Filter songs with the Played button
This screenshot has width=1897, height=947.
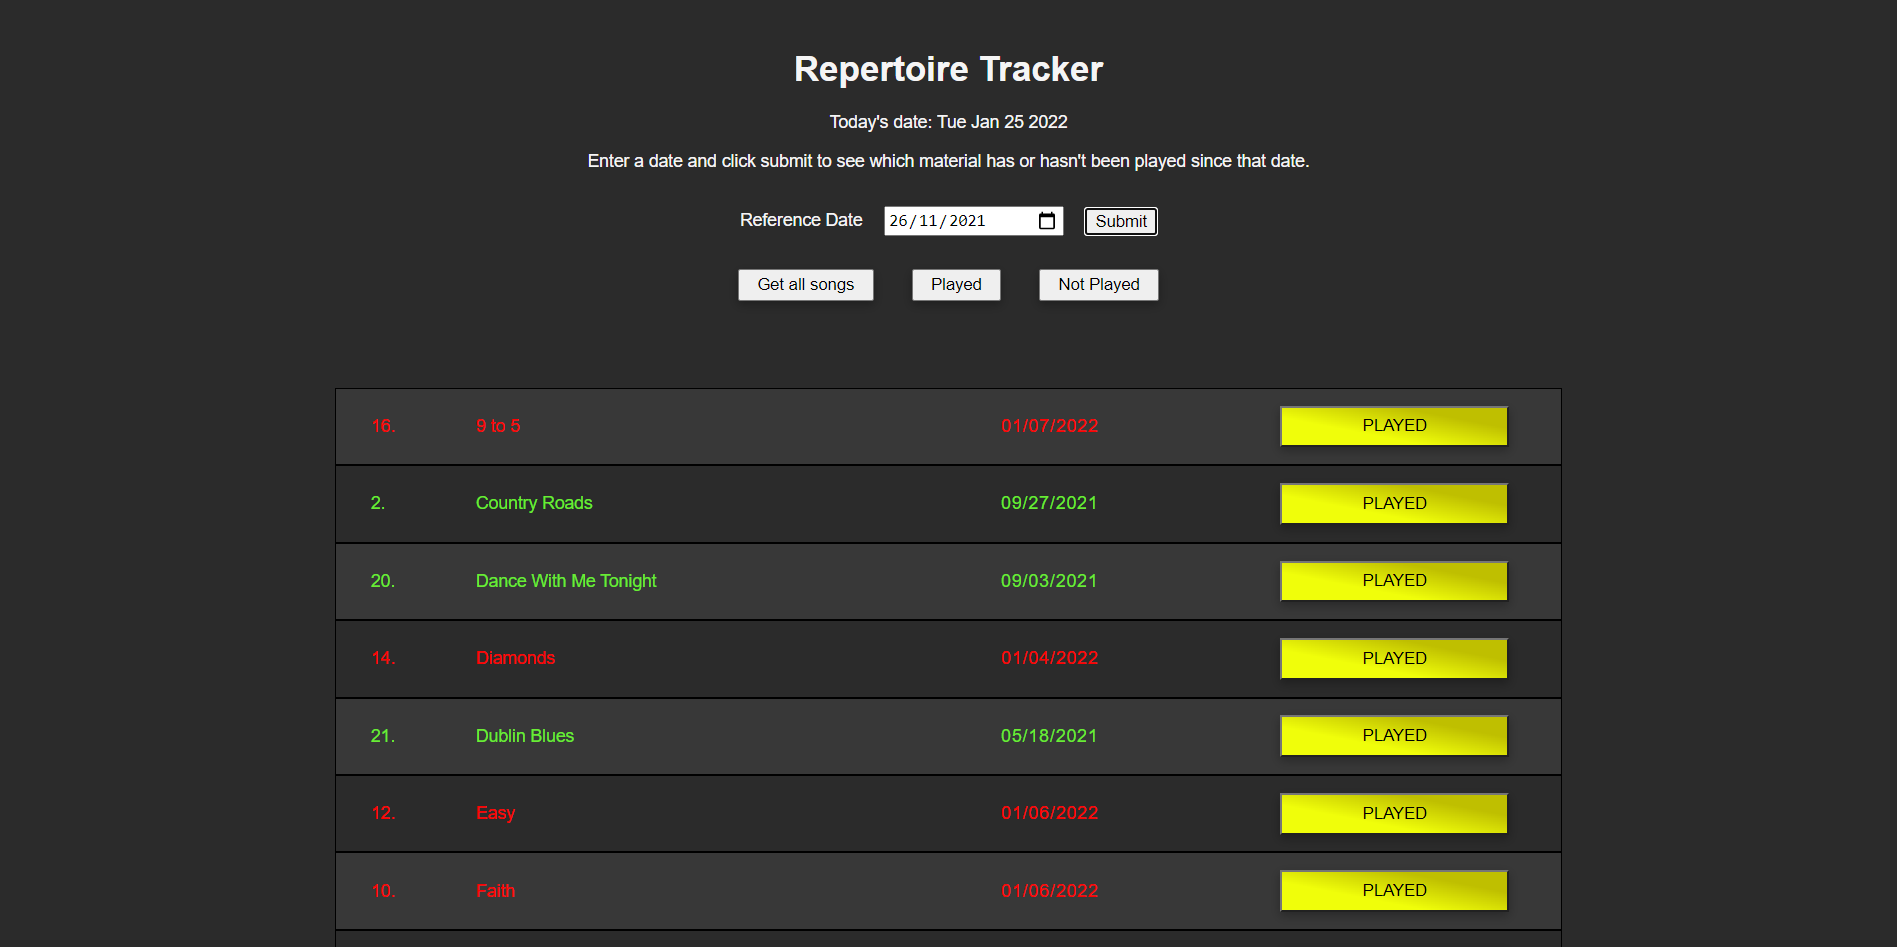coord(956,285)
